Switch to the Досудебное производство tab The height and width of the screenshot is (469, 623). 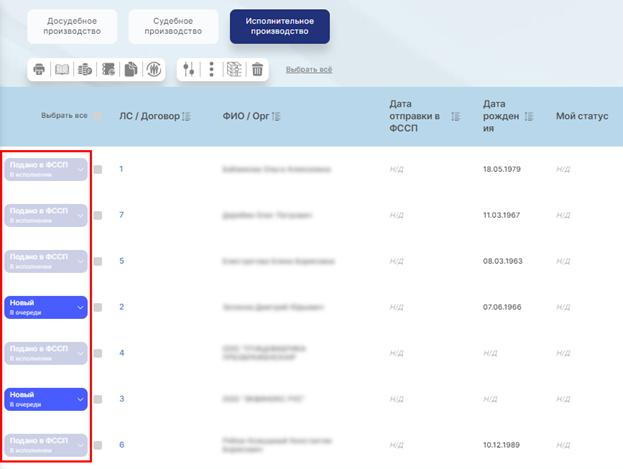tap(72, 26)
